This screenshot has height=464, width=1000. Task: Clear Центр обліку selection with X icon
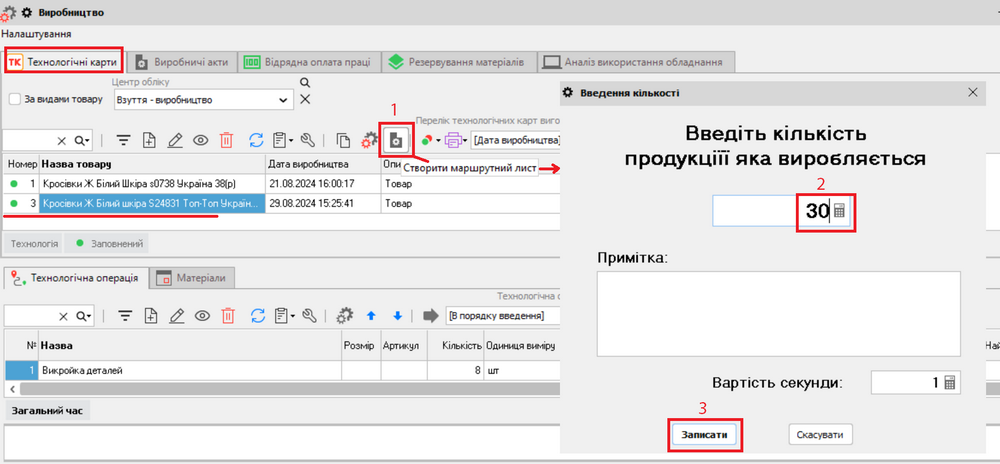pyautogui.click(x=305, y=99)
